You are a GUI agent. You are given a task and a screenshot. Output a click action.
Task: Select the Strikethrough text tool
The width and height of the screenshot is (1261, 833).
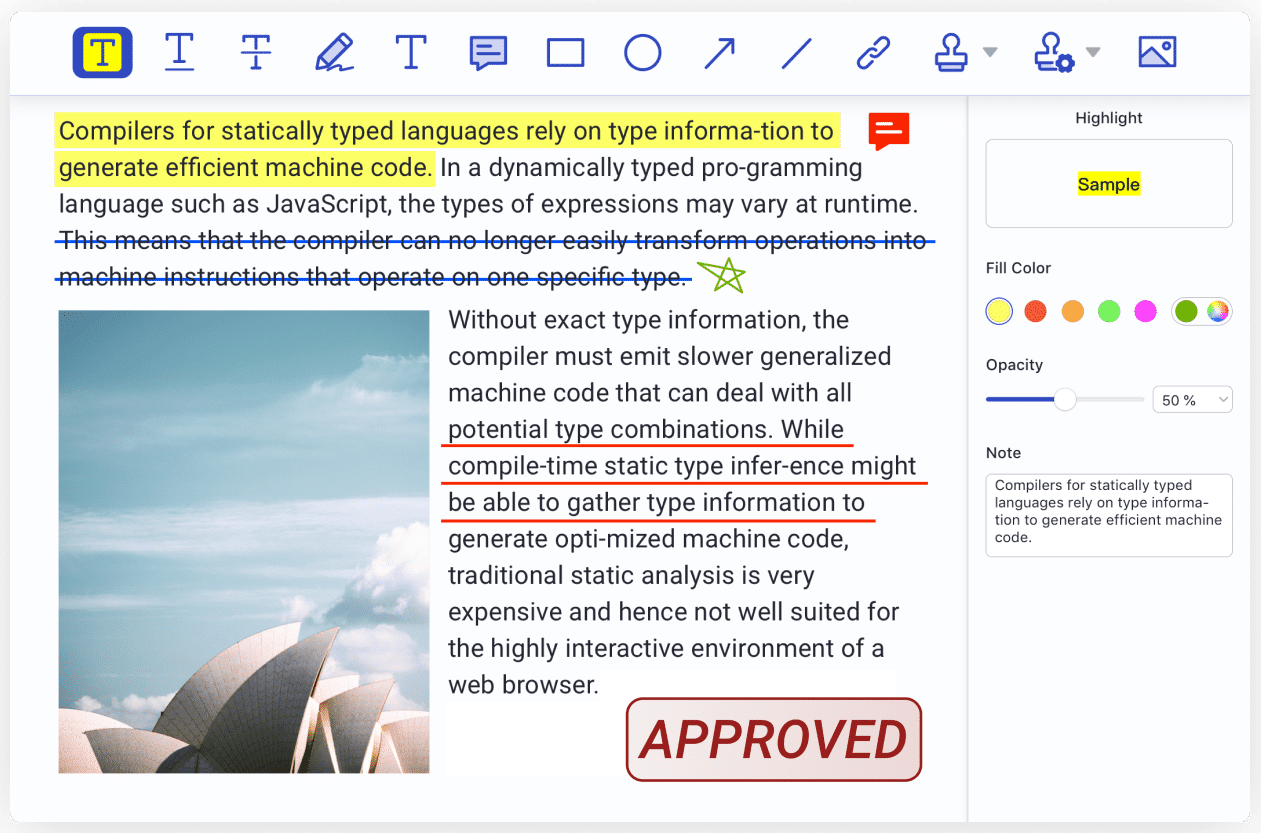[x=256, y=52]
